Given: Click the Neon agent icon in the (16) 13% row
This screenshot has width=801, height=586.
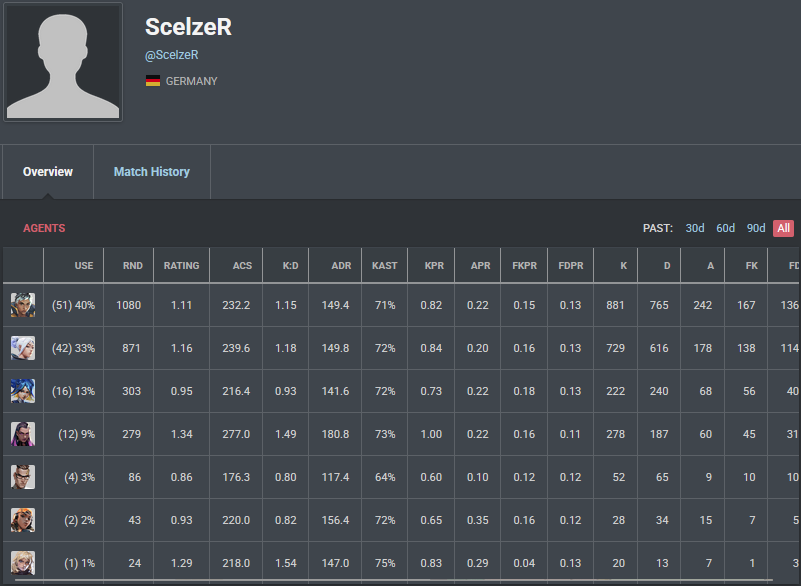Looking at the screenshot, I should [x=23, y=391].
